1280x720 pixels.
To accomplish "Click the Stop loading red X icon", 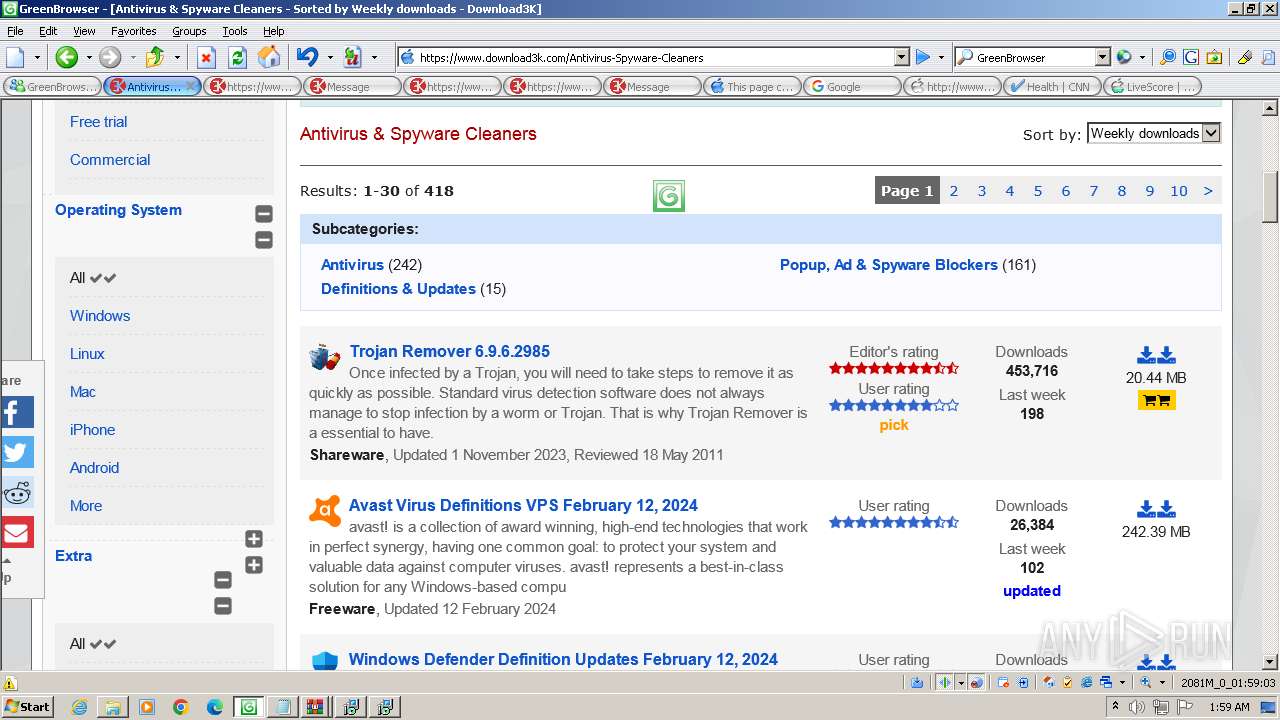I will (x=206, y=57).
